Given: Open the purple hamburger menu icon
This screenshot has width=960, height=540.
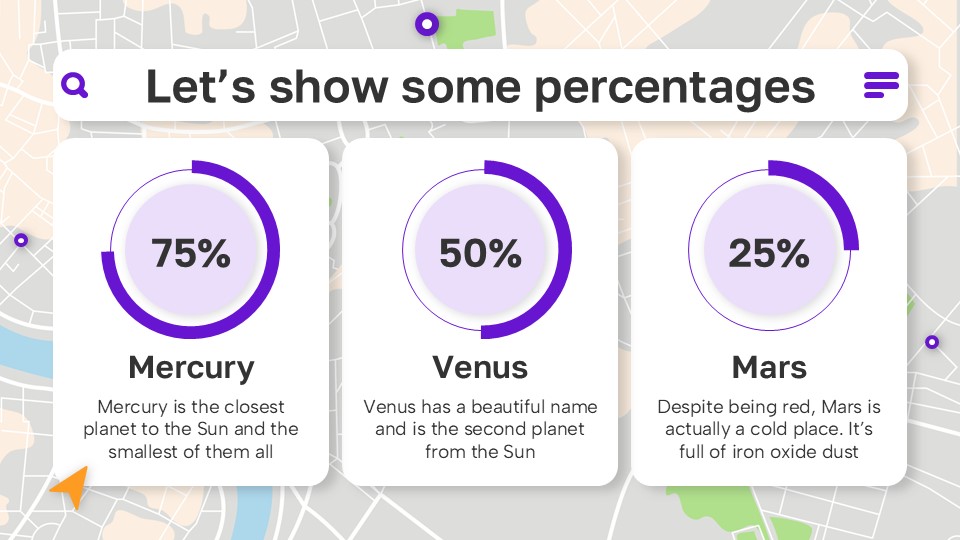Looking at the screenshot, I should (x=880, y=85).
